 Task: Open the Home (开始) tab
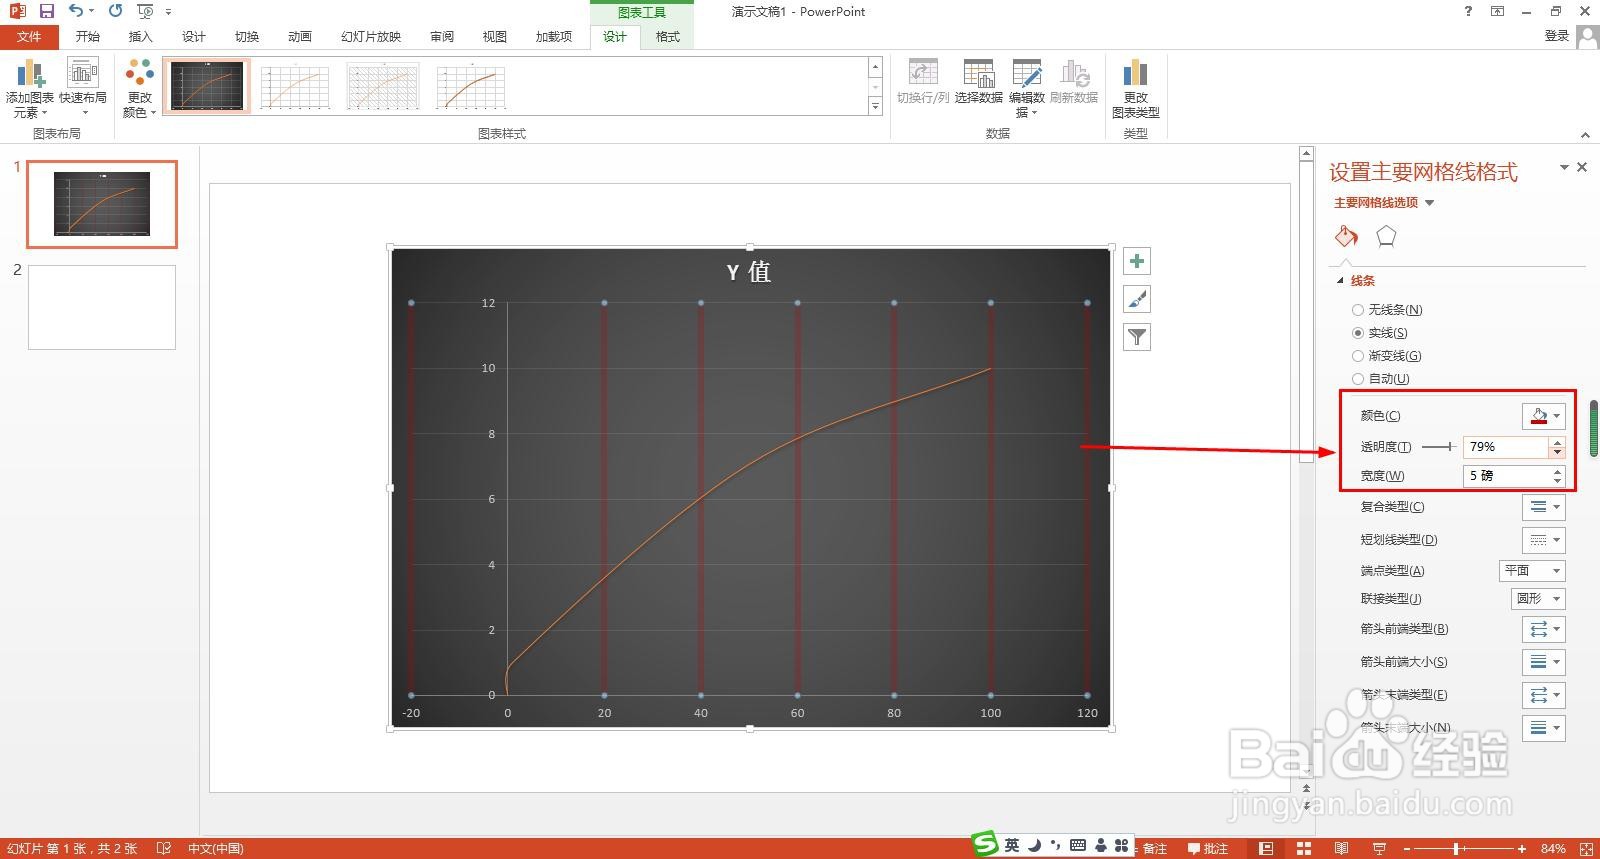[x=88, y=37]
